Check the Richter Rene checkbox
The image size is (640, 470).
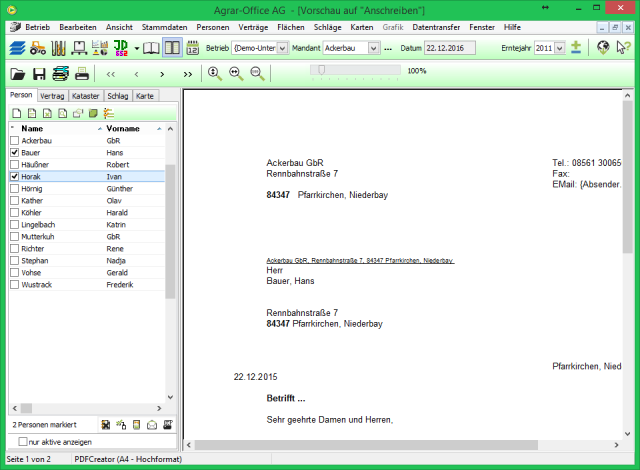(x=15, y=249)
